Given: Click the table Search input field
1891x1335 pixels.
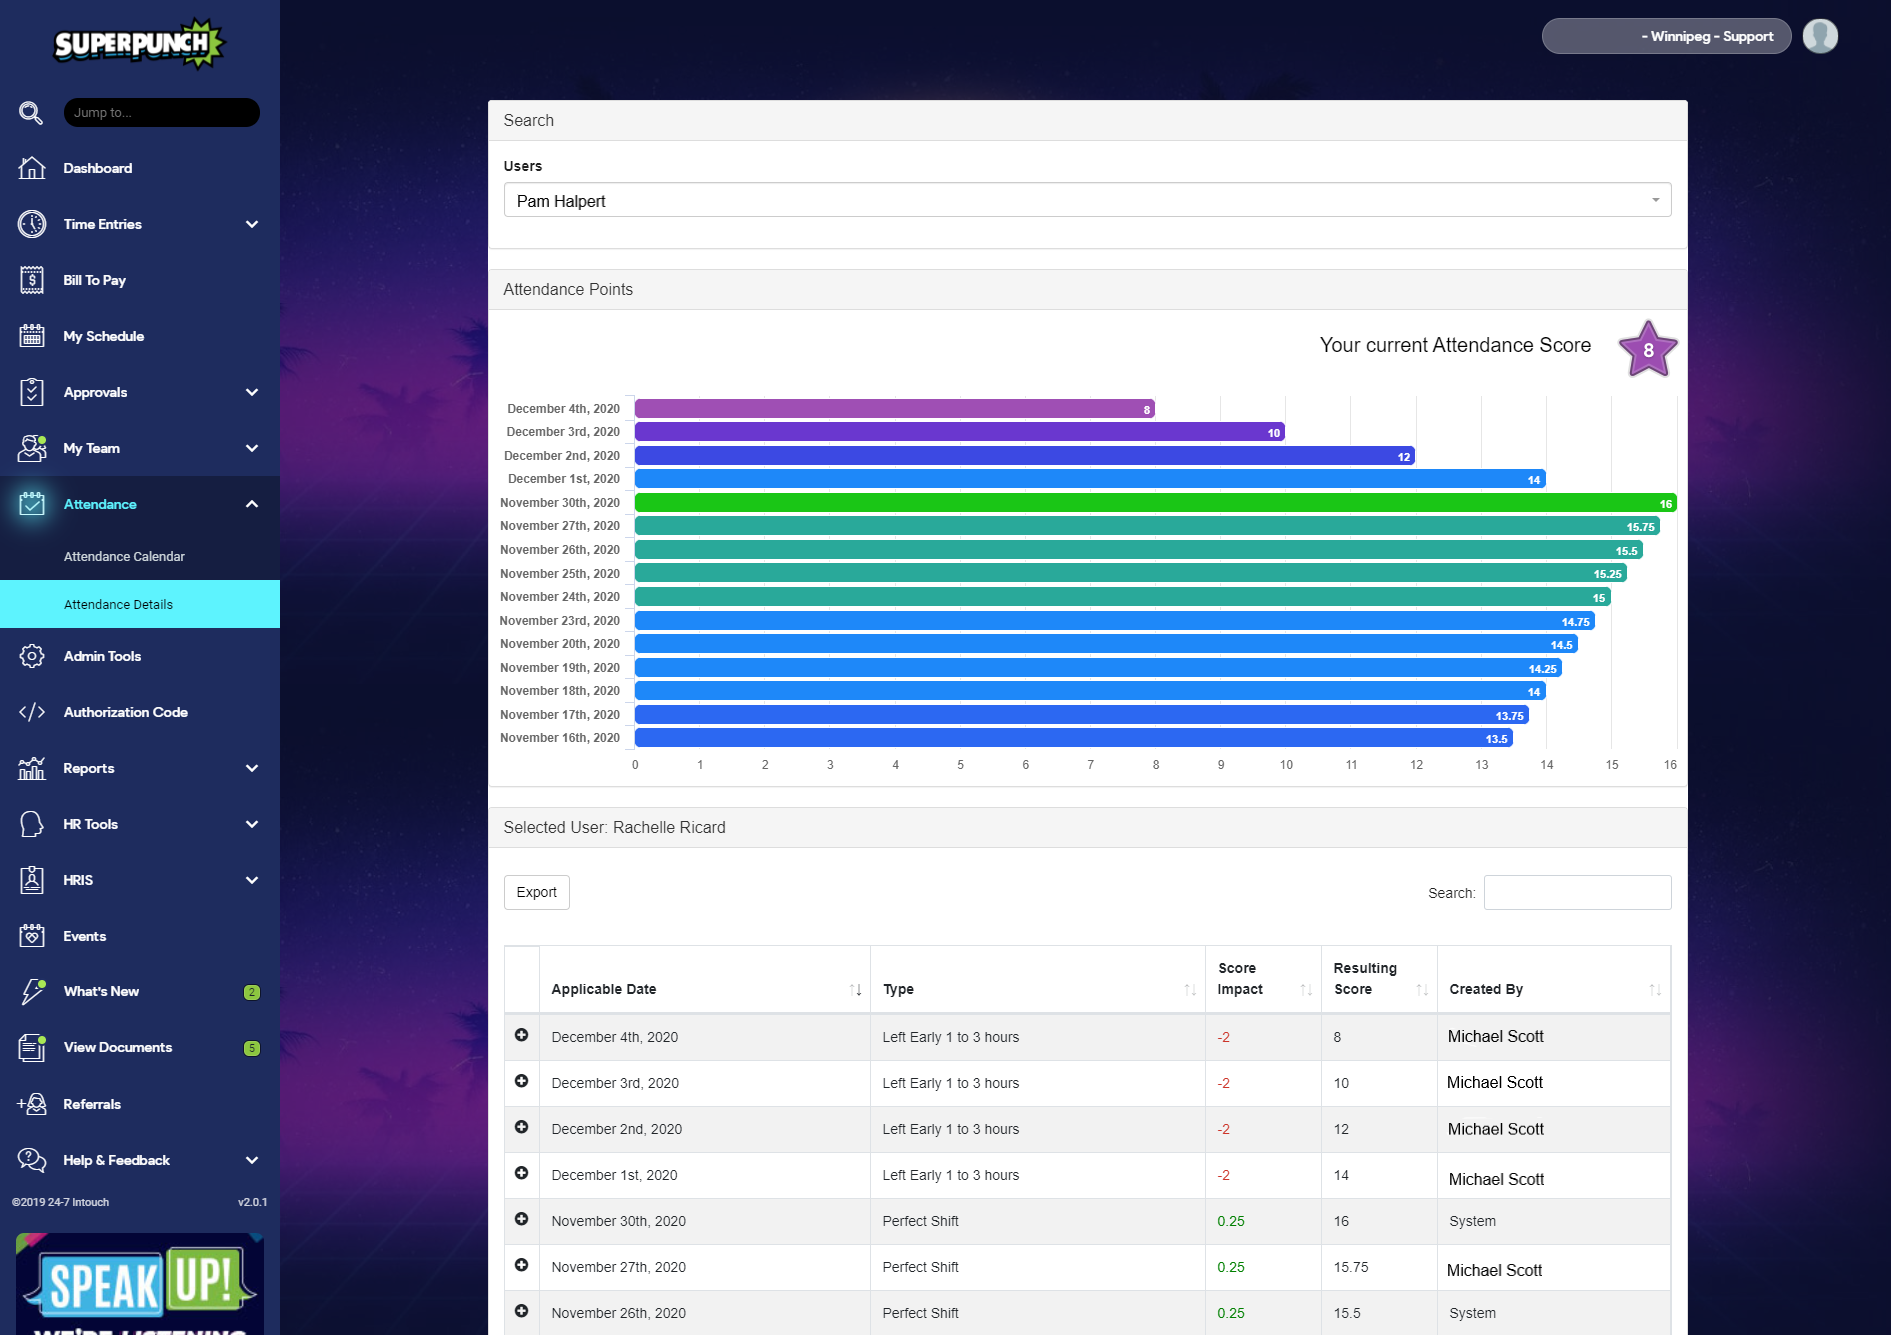Looking at the screenshot, I should point(1576,893).
